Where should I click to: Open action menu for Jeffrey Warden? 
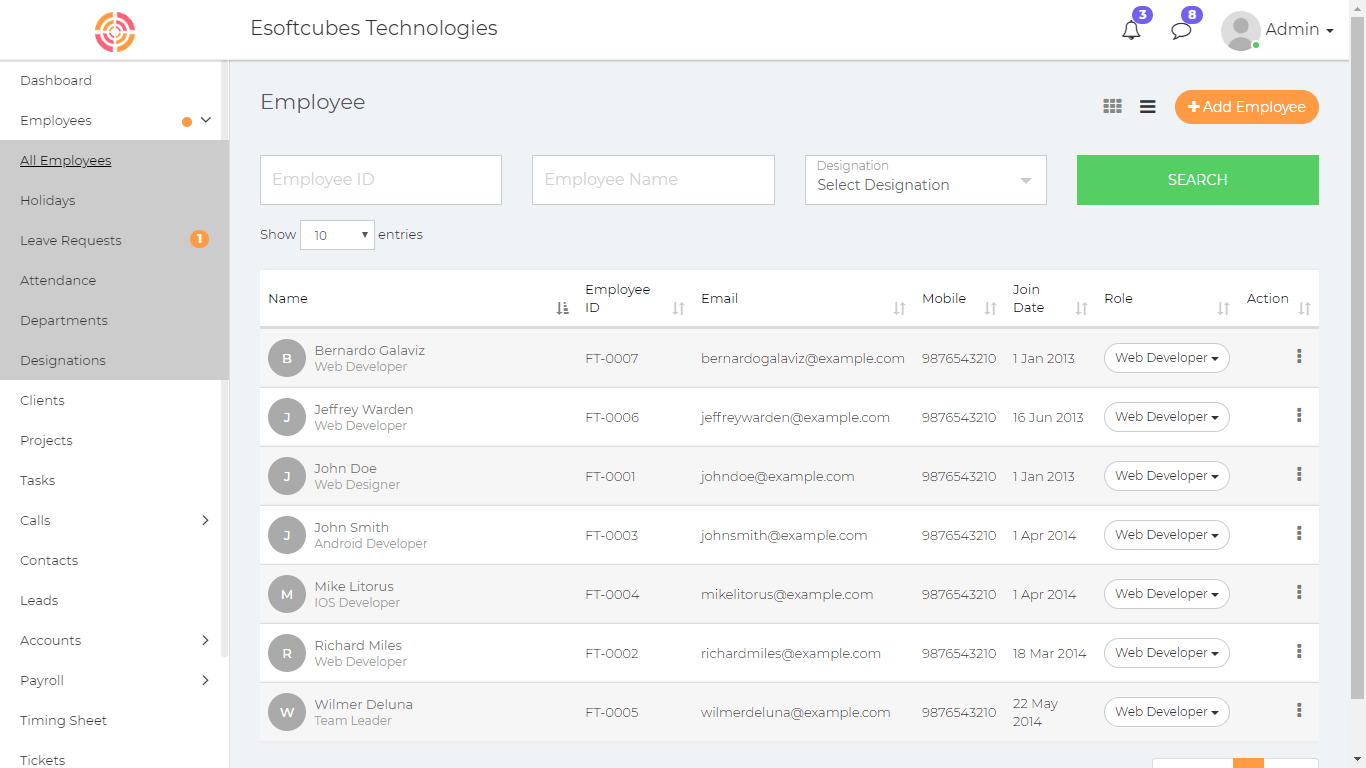1299,416
